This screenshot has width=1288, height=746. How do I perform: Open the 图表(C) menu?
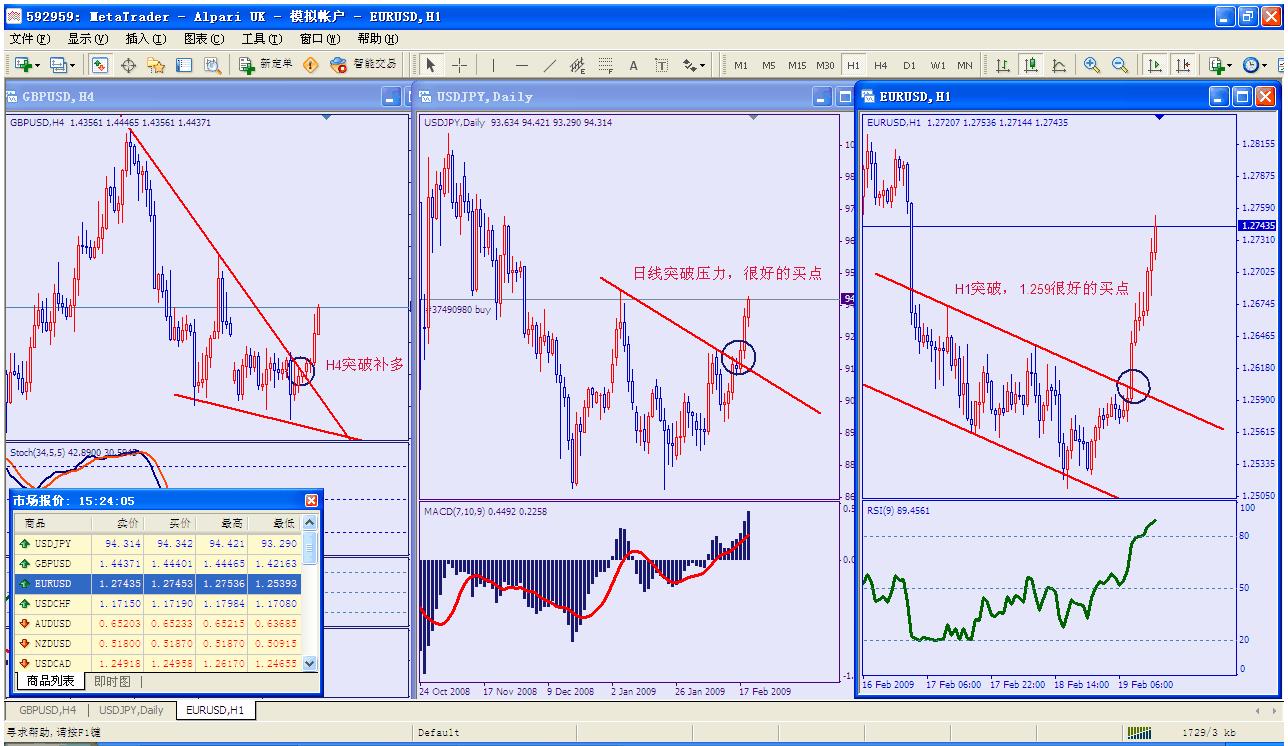click(204, 39)
